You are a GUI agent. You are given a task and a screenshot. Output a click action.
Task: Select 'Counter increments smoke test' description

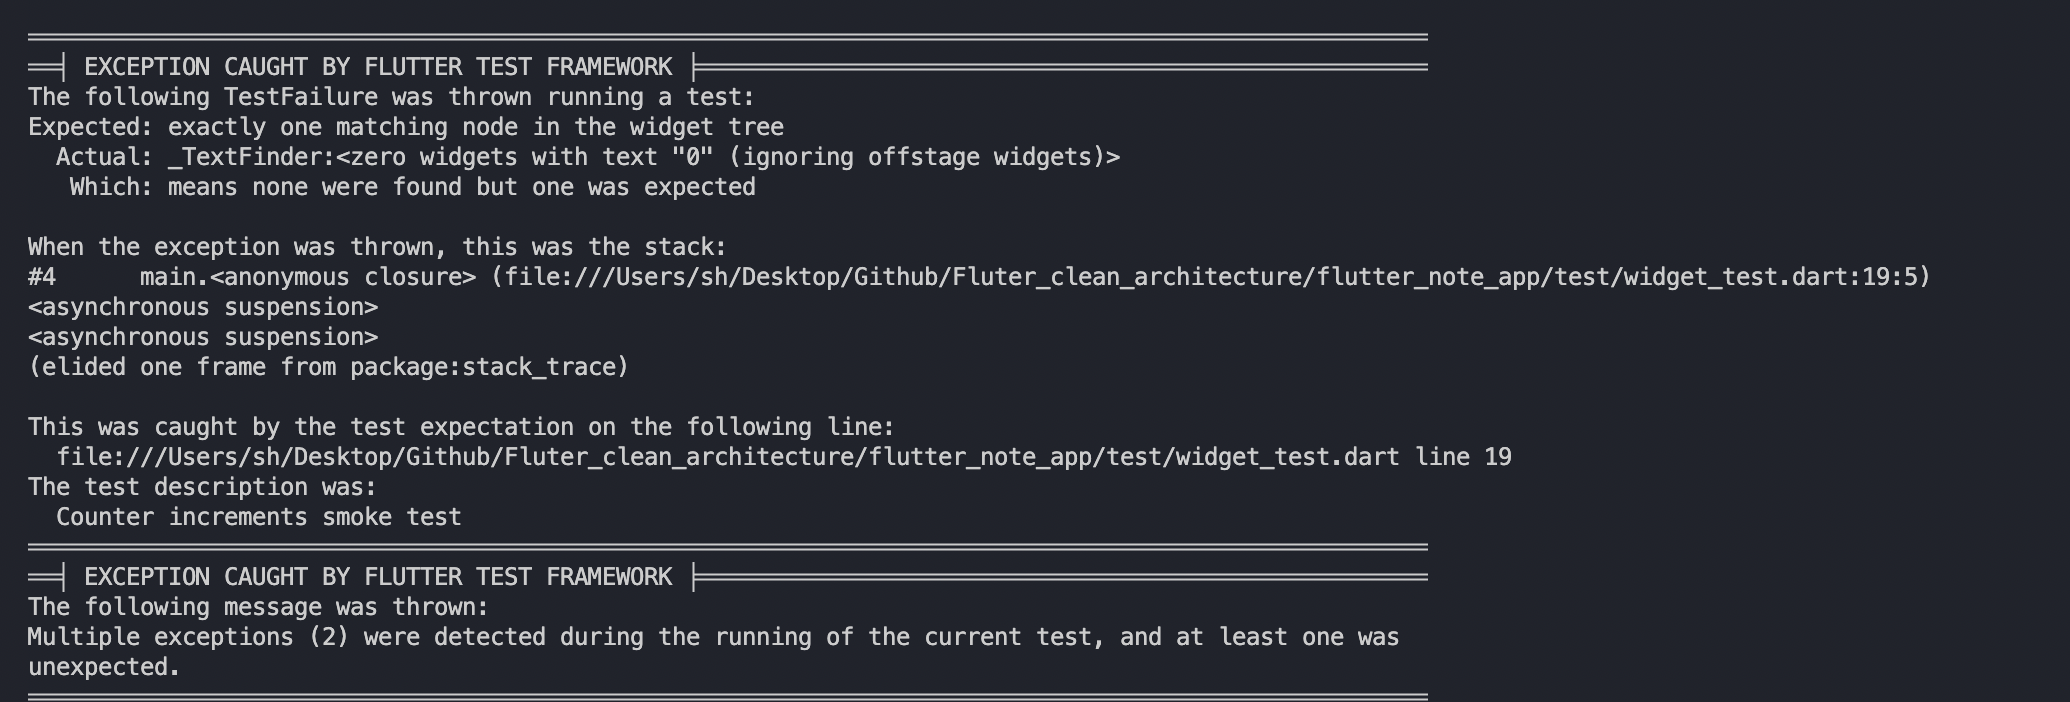[258, 517]
